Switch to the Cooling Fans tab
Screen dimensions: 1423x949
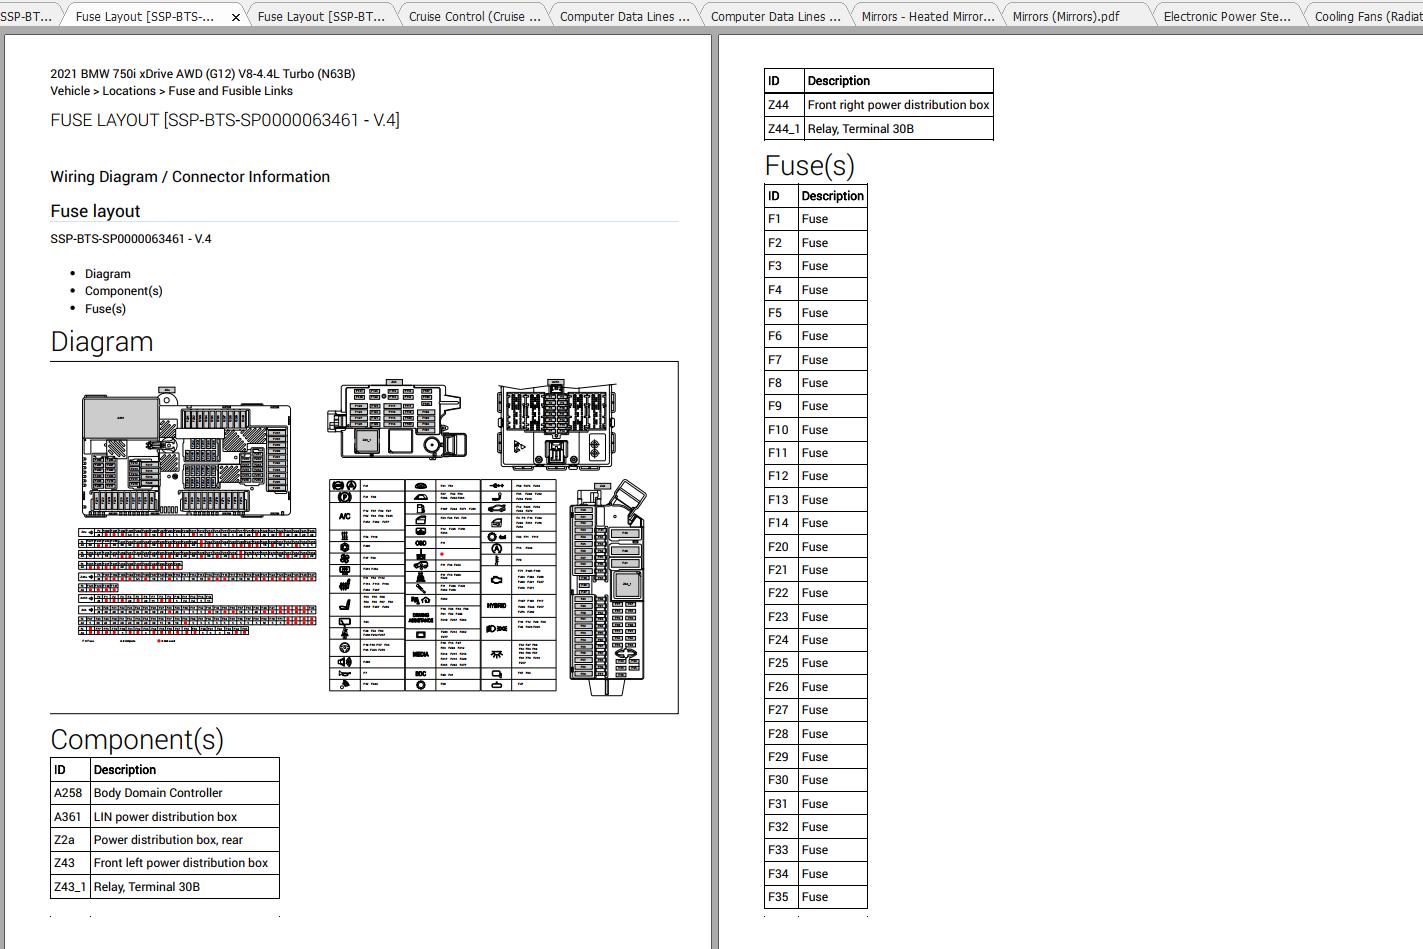coord(1367,16)
